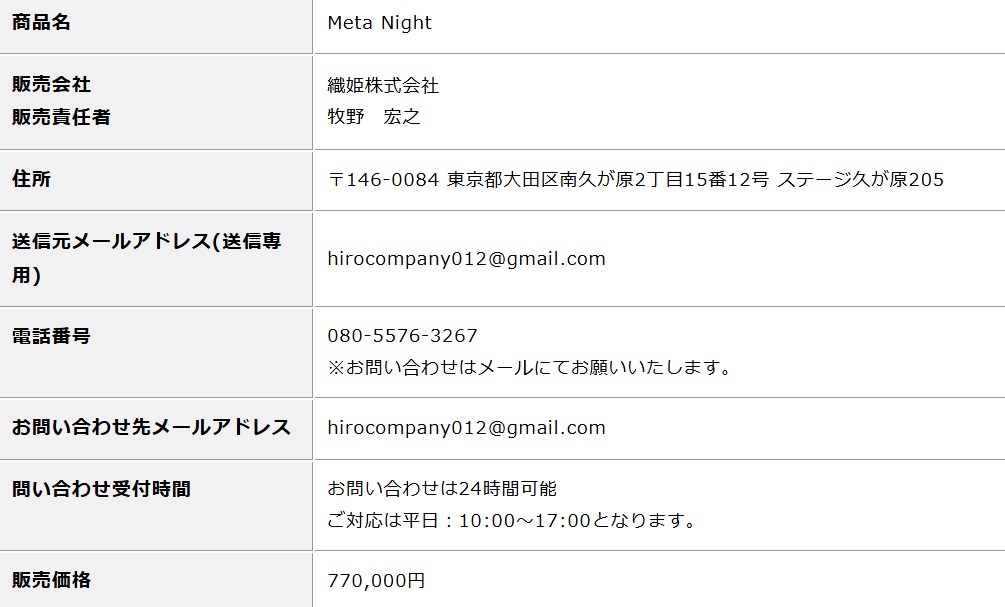
Task: Click the product name Meta Night
Action: click(379, 23)
